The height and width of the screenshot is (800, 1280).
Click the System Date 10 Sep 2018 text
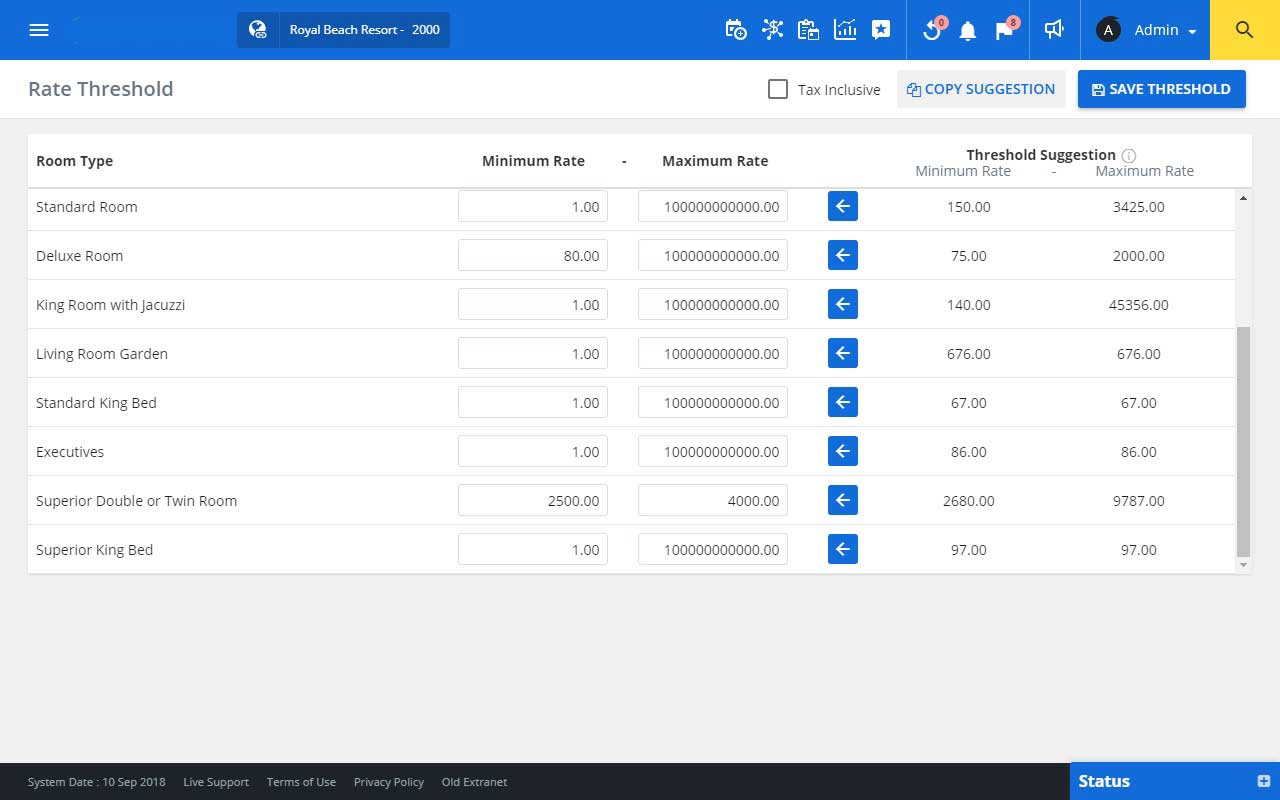(x=97, y=782)
